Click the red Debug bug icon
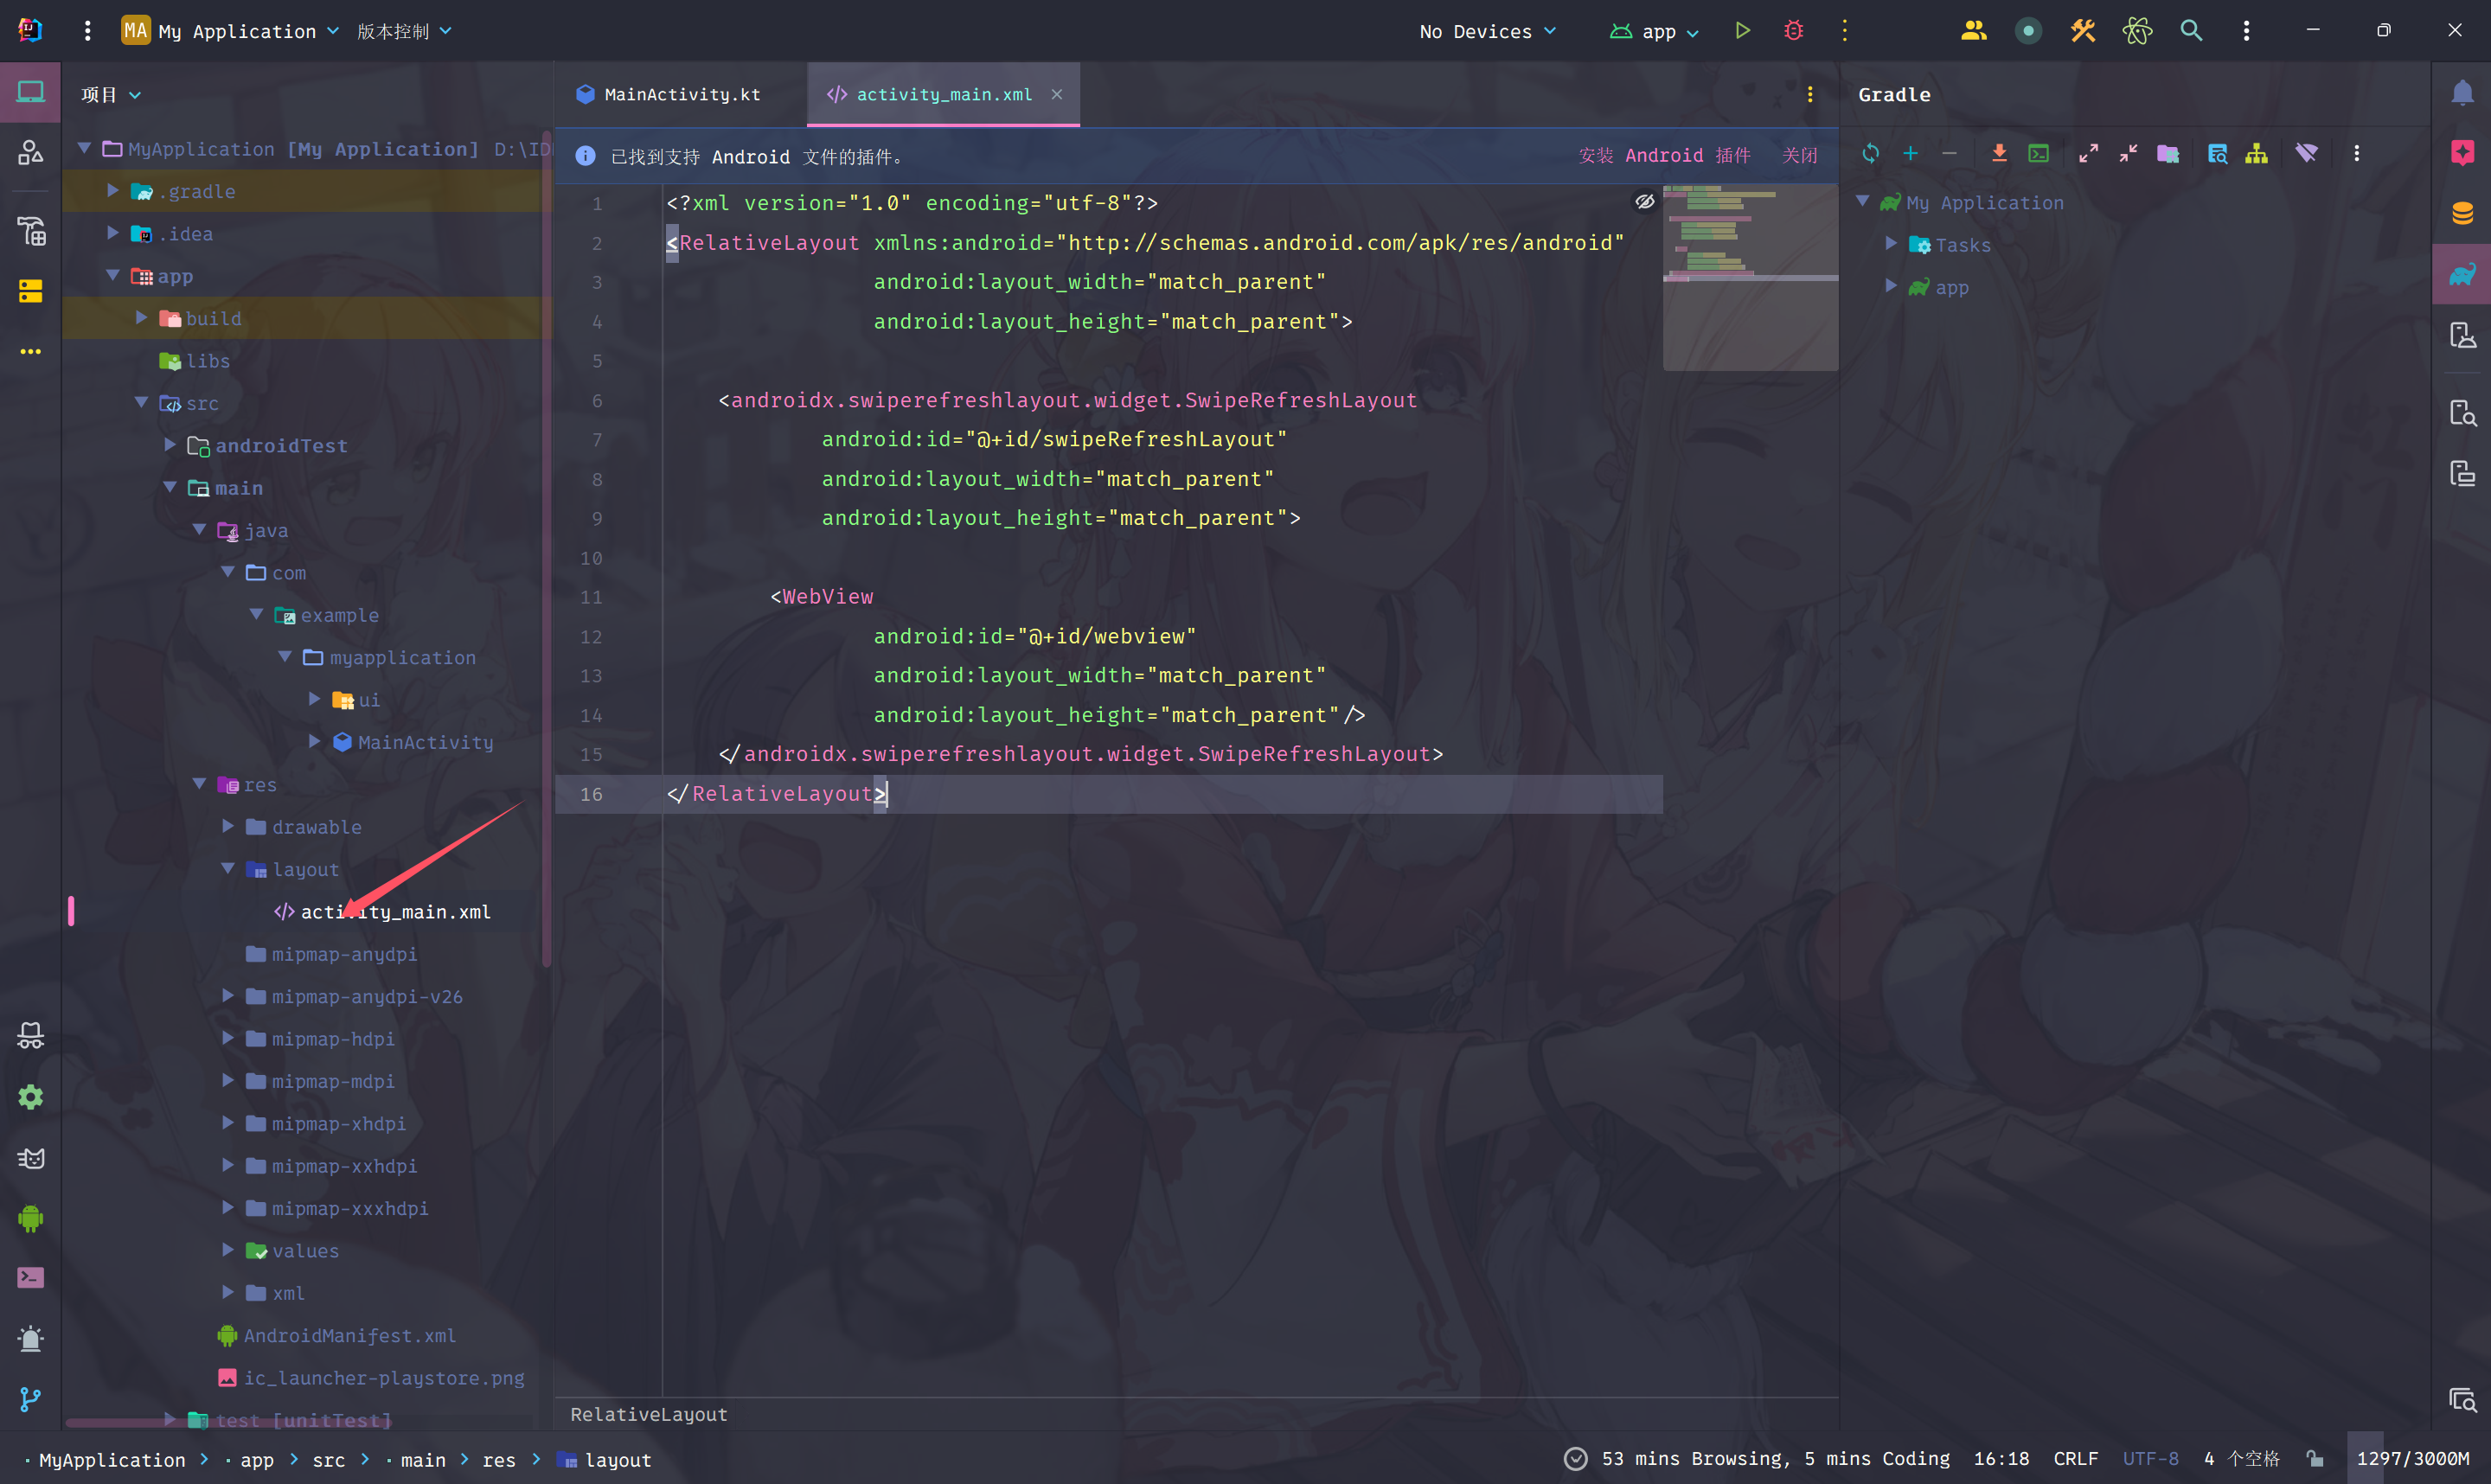Viewport: 2491px width, 1484px height. (x=1794, y=31)
